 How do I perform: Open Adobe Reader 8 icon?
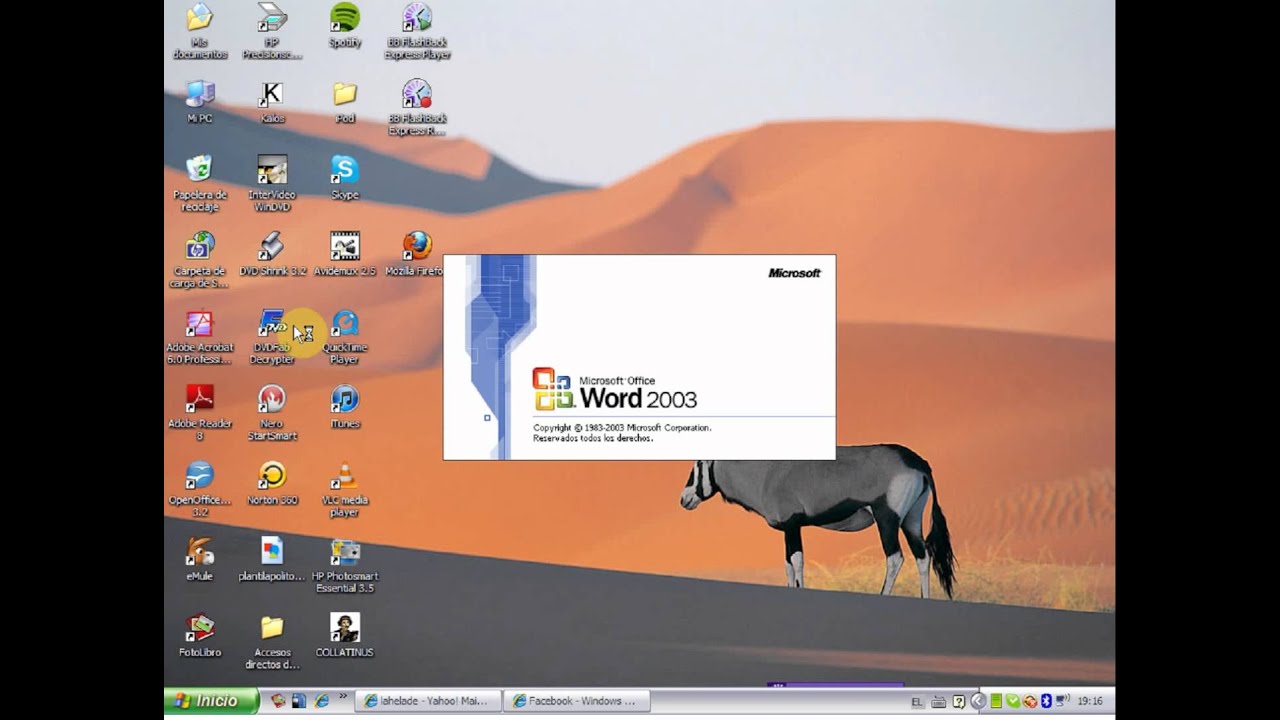pos(200,412)
